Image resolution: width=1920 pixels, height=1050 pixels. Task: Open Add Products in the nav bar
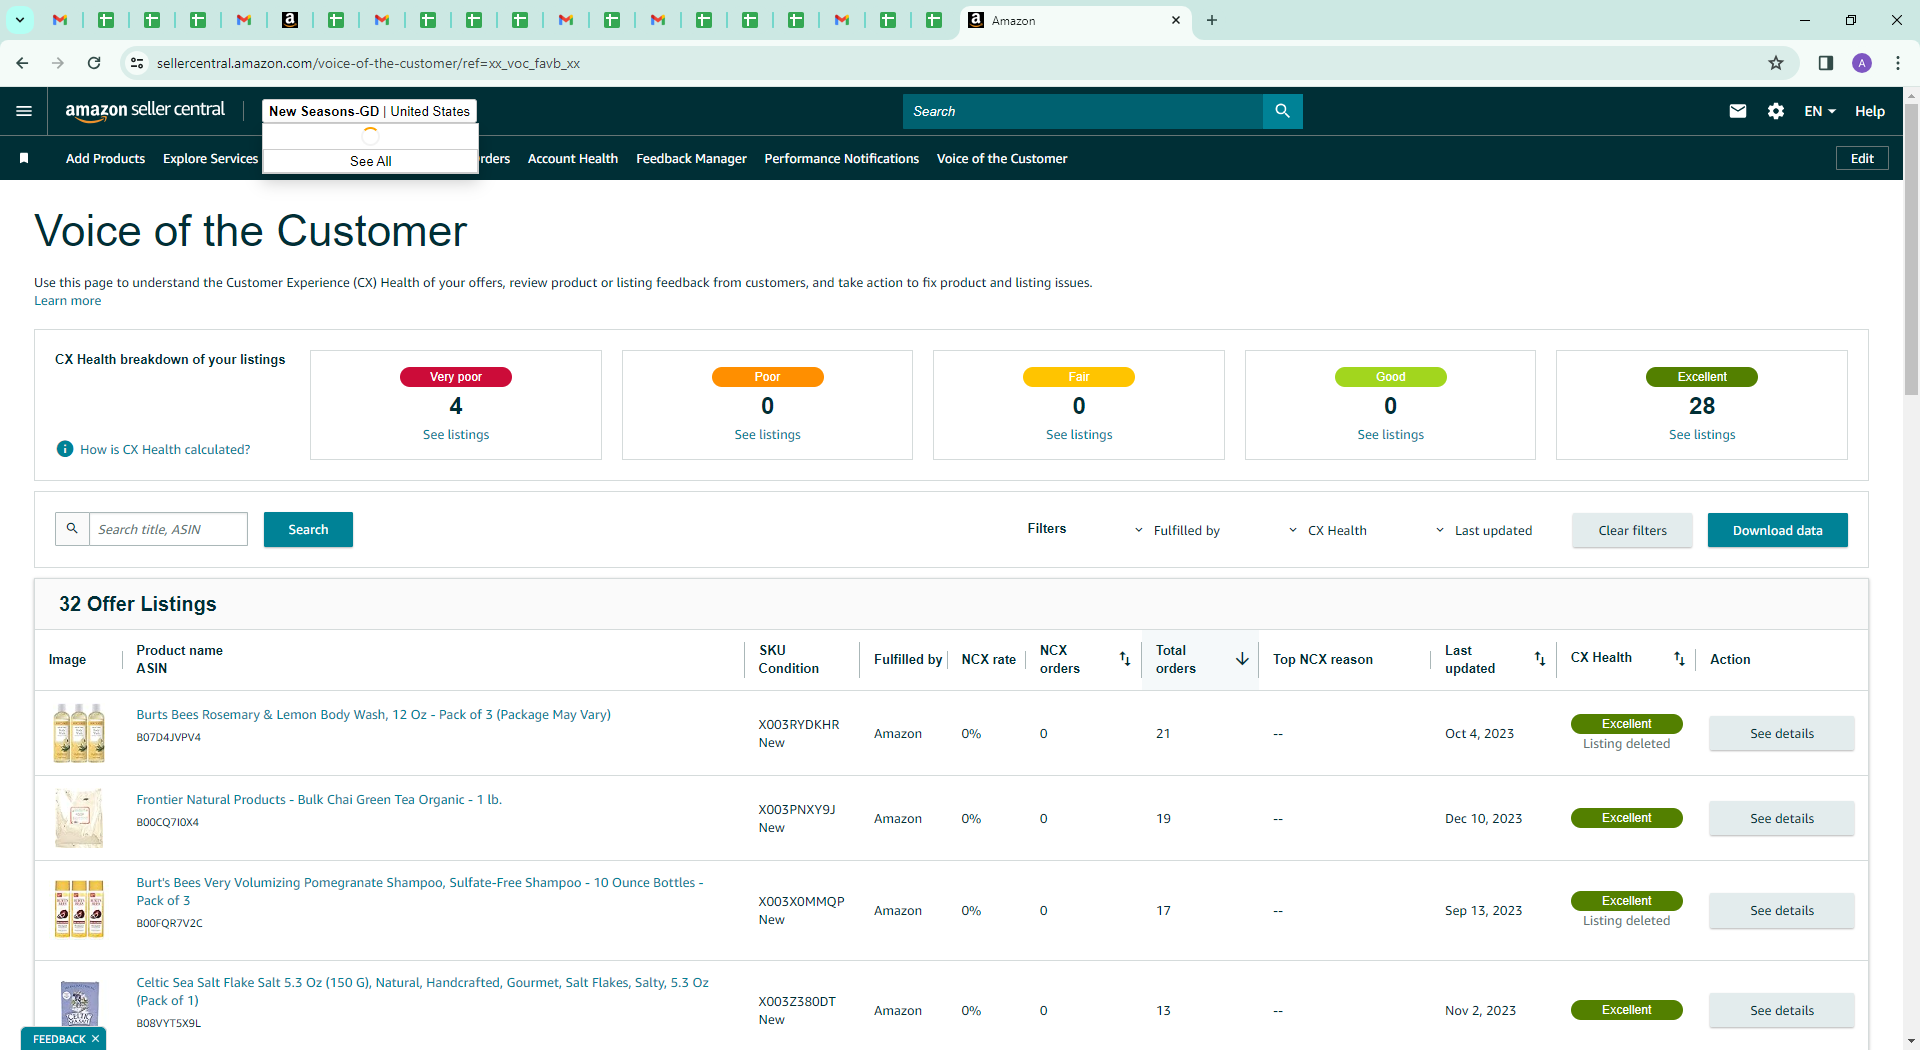pos(105,158)
